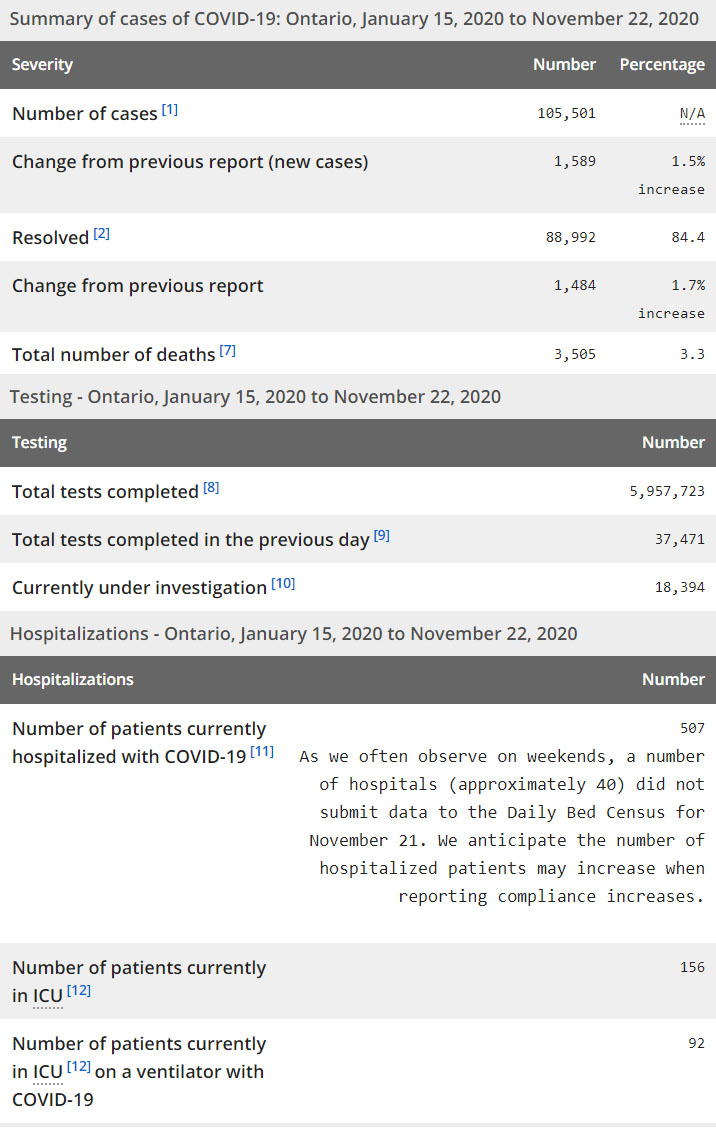The width and height of the screenshot is (716, 1128).
Task: Click the Testing table column header
Action: tap(39, 442)
